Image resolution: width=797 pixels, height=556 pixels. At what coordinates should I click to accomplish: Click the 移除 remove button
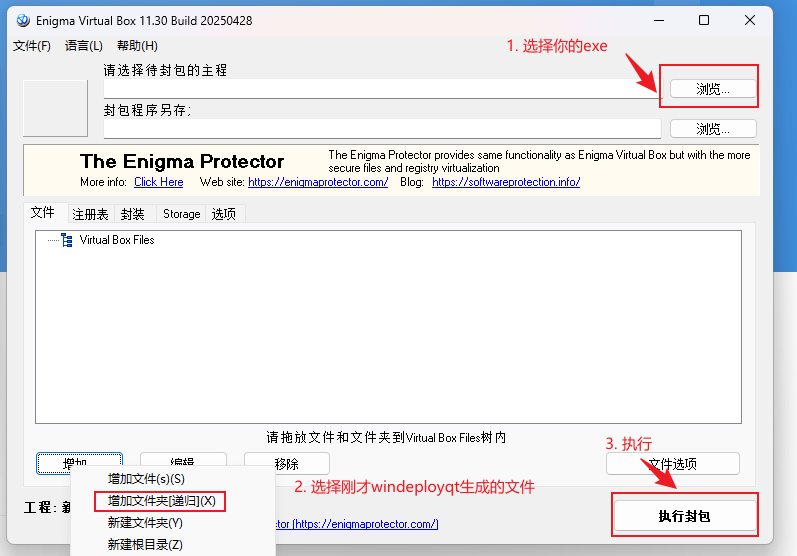point(287,464)
